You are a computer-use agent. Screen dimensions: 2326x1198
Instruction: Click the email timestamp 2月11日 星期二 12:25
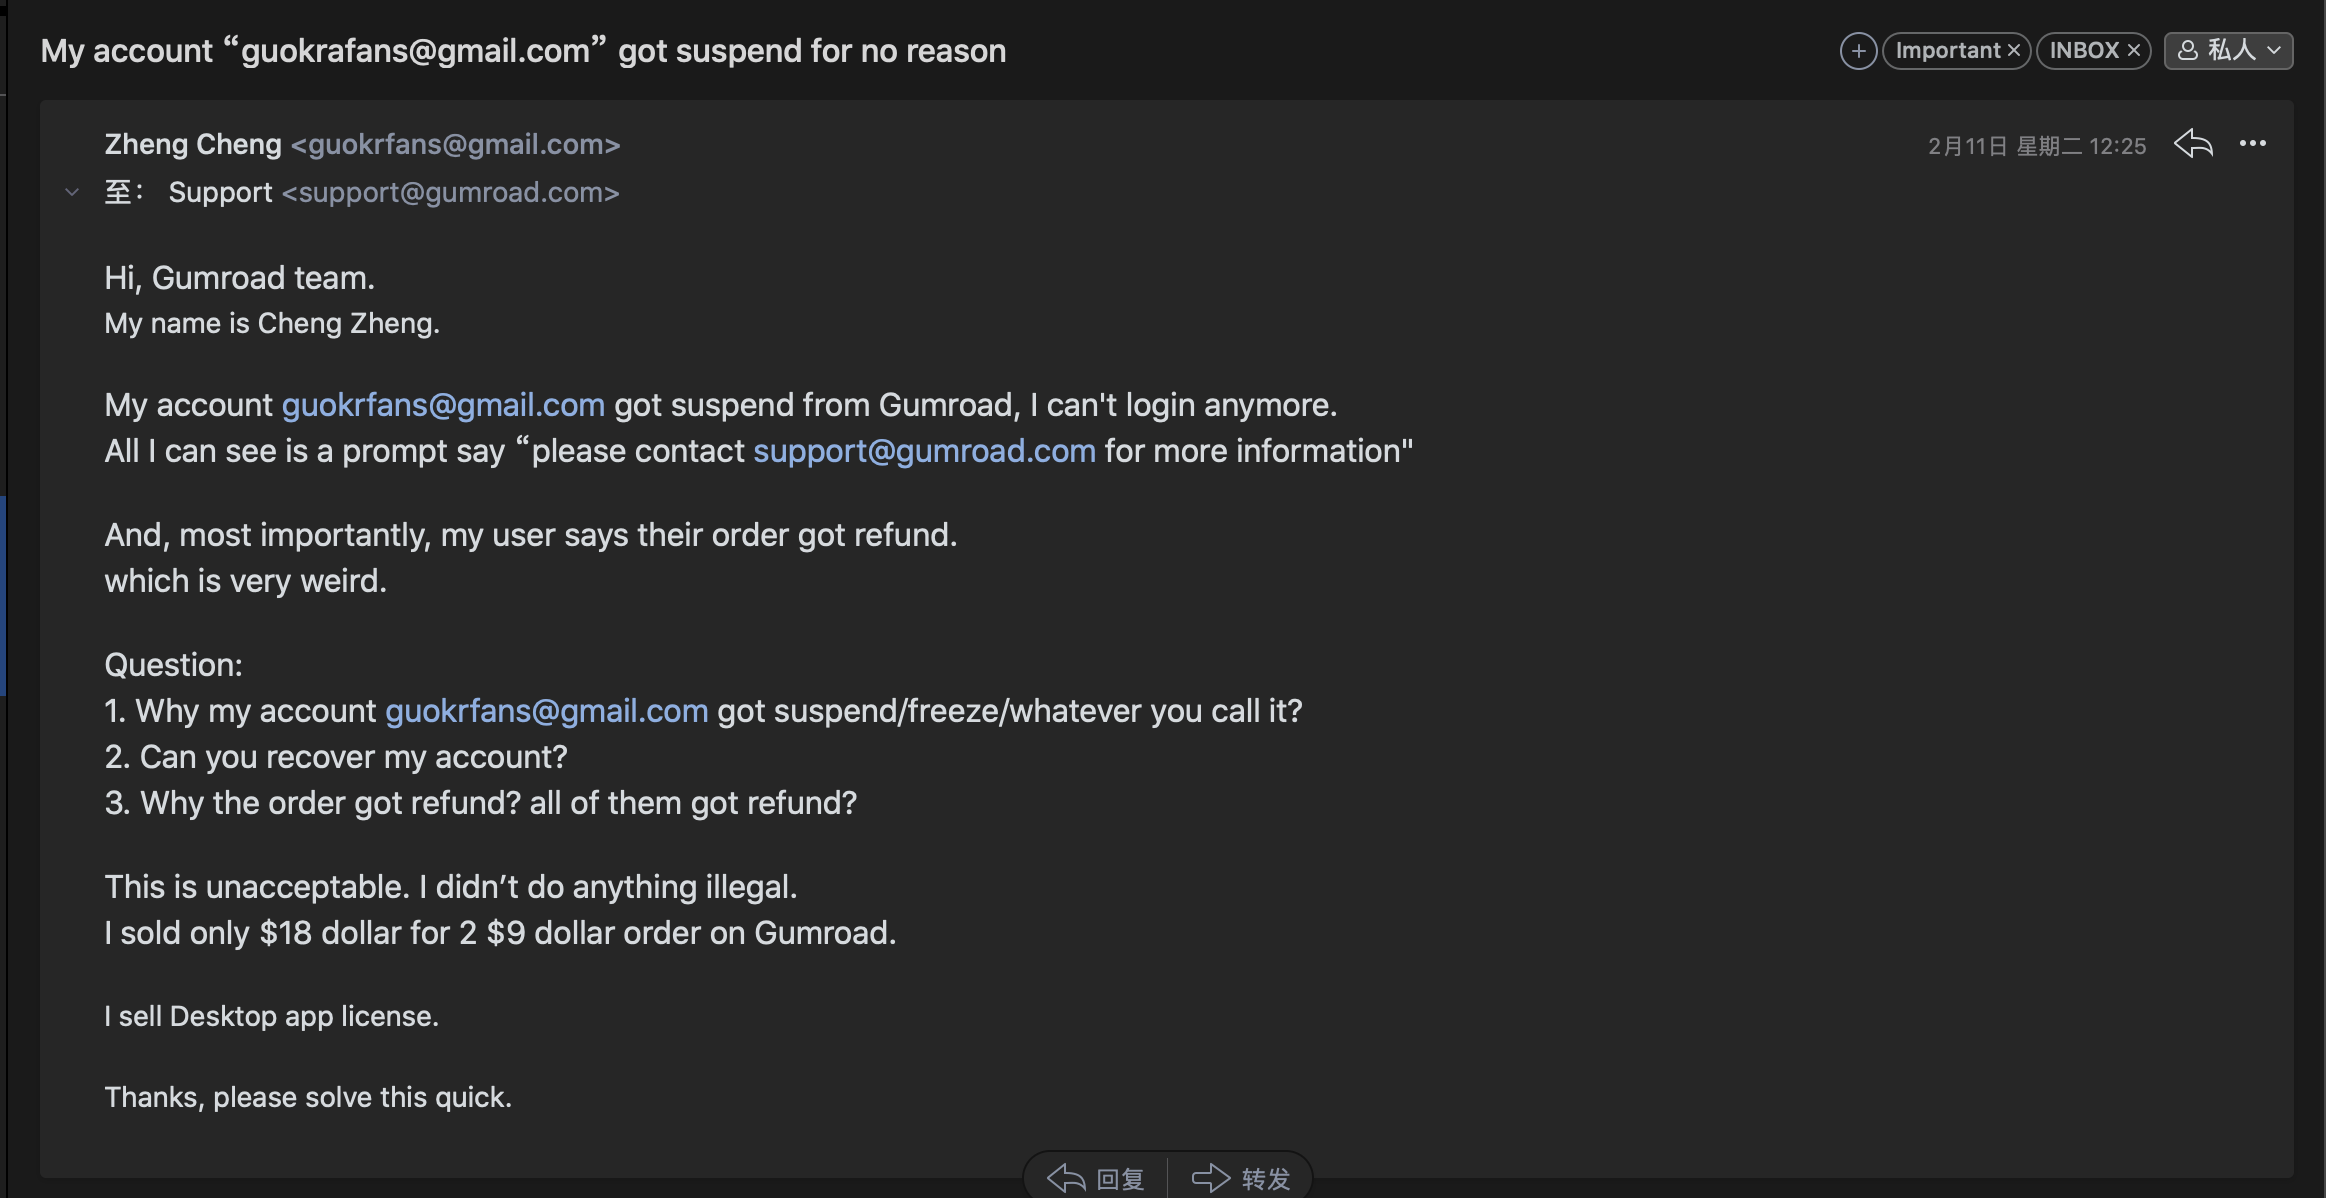[2036, 146]
